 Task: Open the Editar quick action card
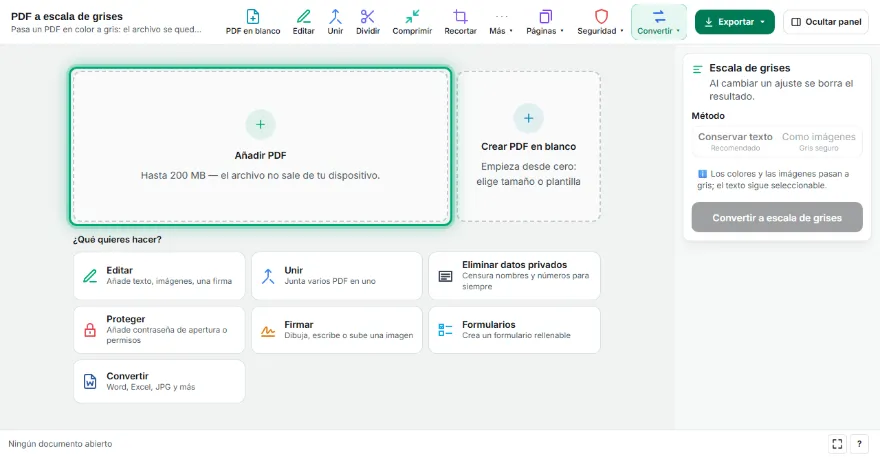point(159,276)
